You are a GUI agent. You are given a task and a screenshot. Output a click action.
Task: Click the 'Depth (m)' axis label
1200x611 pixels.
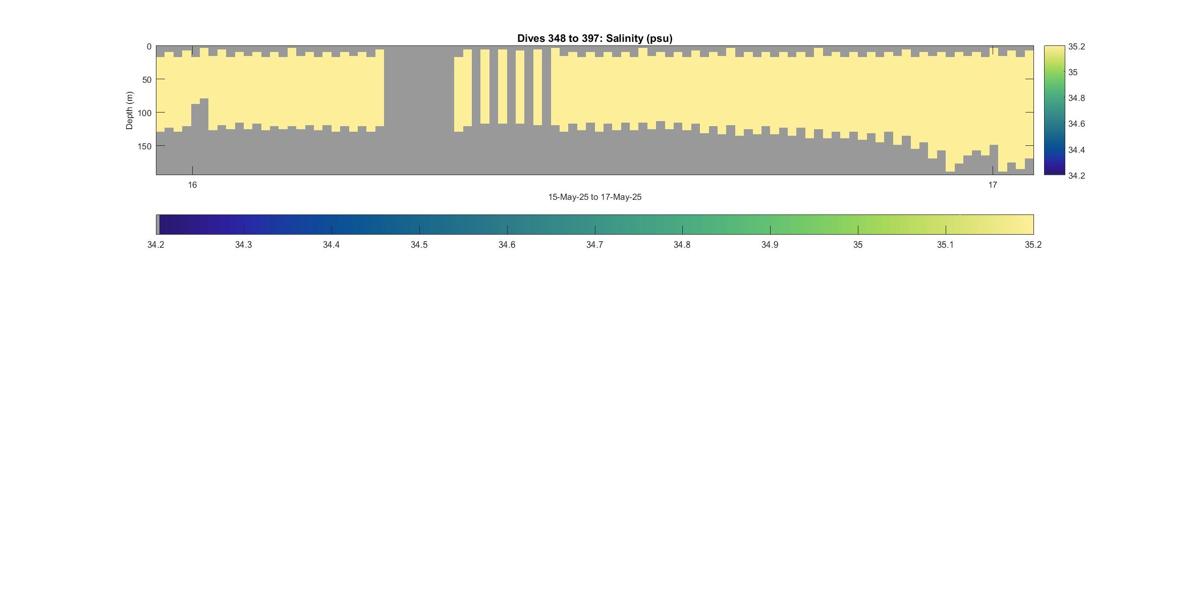point(130,110)
